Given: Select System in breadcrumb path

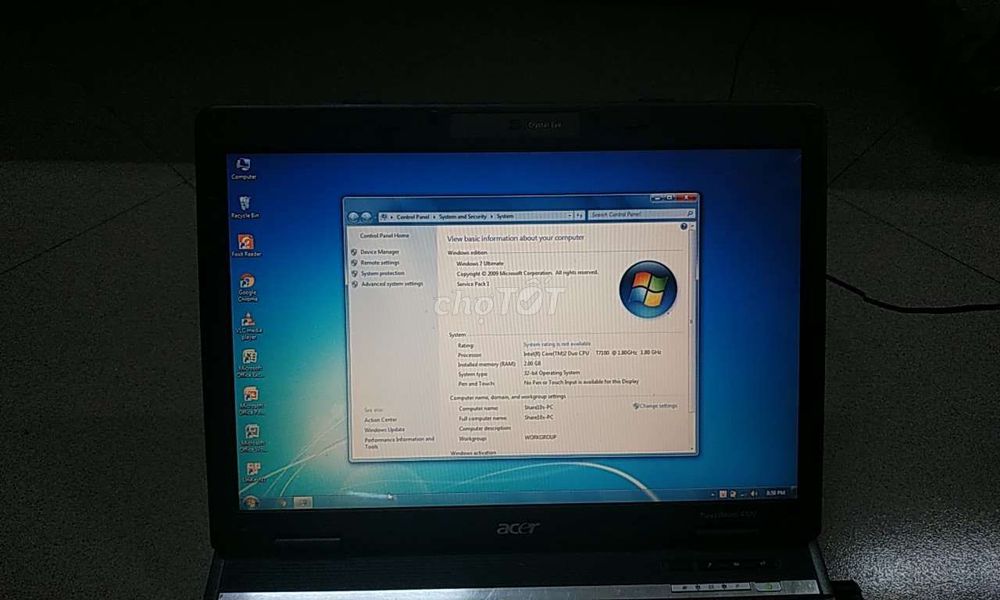Looking at the screenshot, I should click(505, 216).
